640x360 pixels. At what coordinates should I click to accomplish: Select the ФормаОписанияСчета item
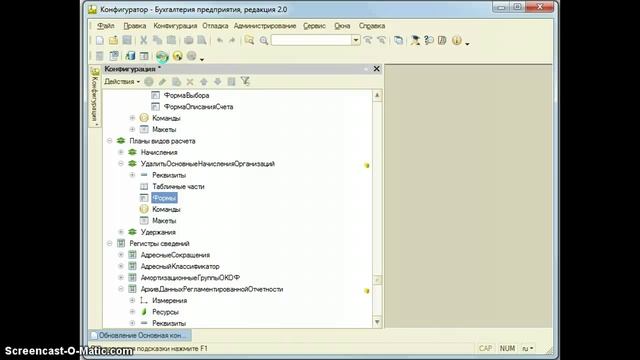point(198,107)
